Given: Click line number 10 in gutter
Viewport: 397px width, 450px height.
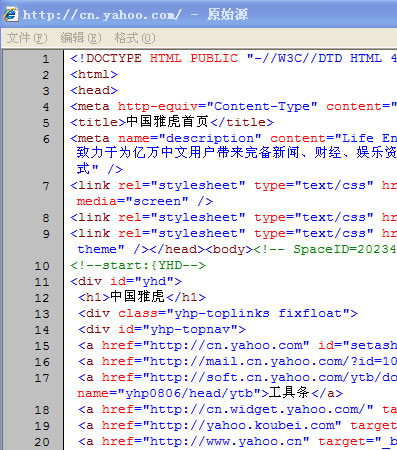Looking at the screenshot, I should [42, 266].
